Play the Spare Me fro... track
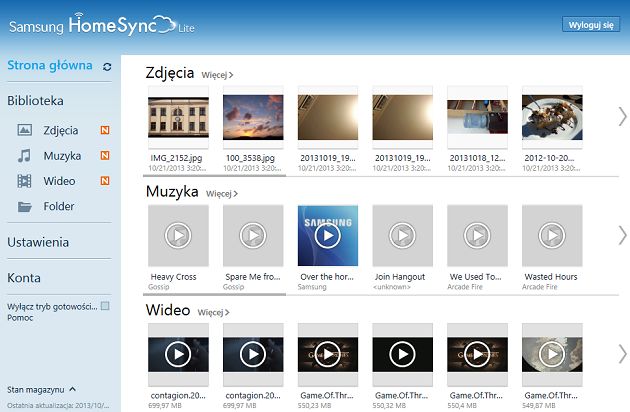Screen dimensions: 630x412 coord(253,235)
